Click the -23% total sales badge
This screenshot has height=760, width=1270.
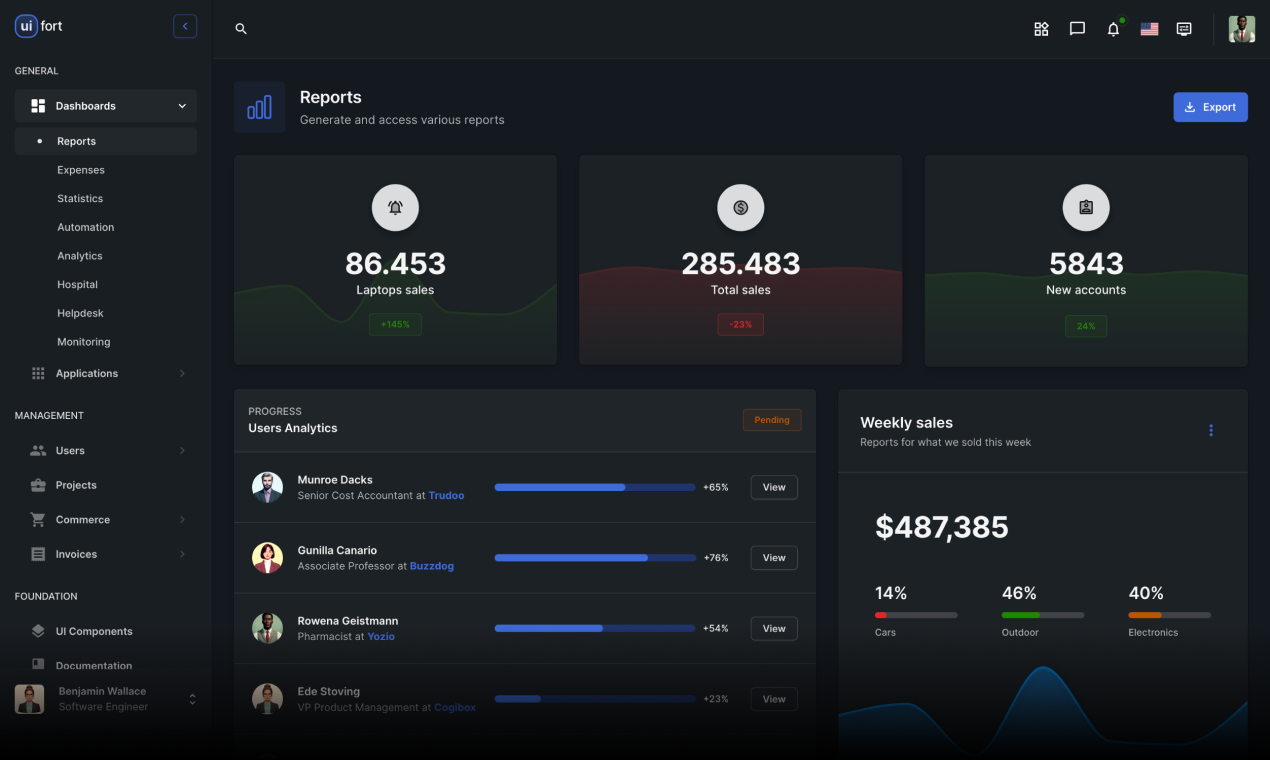point(741,325)
